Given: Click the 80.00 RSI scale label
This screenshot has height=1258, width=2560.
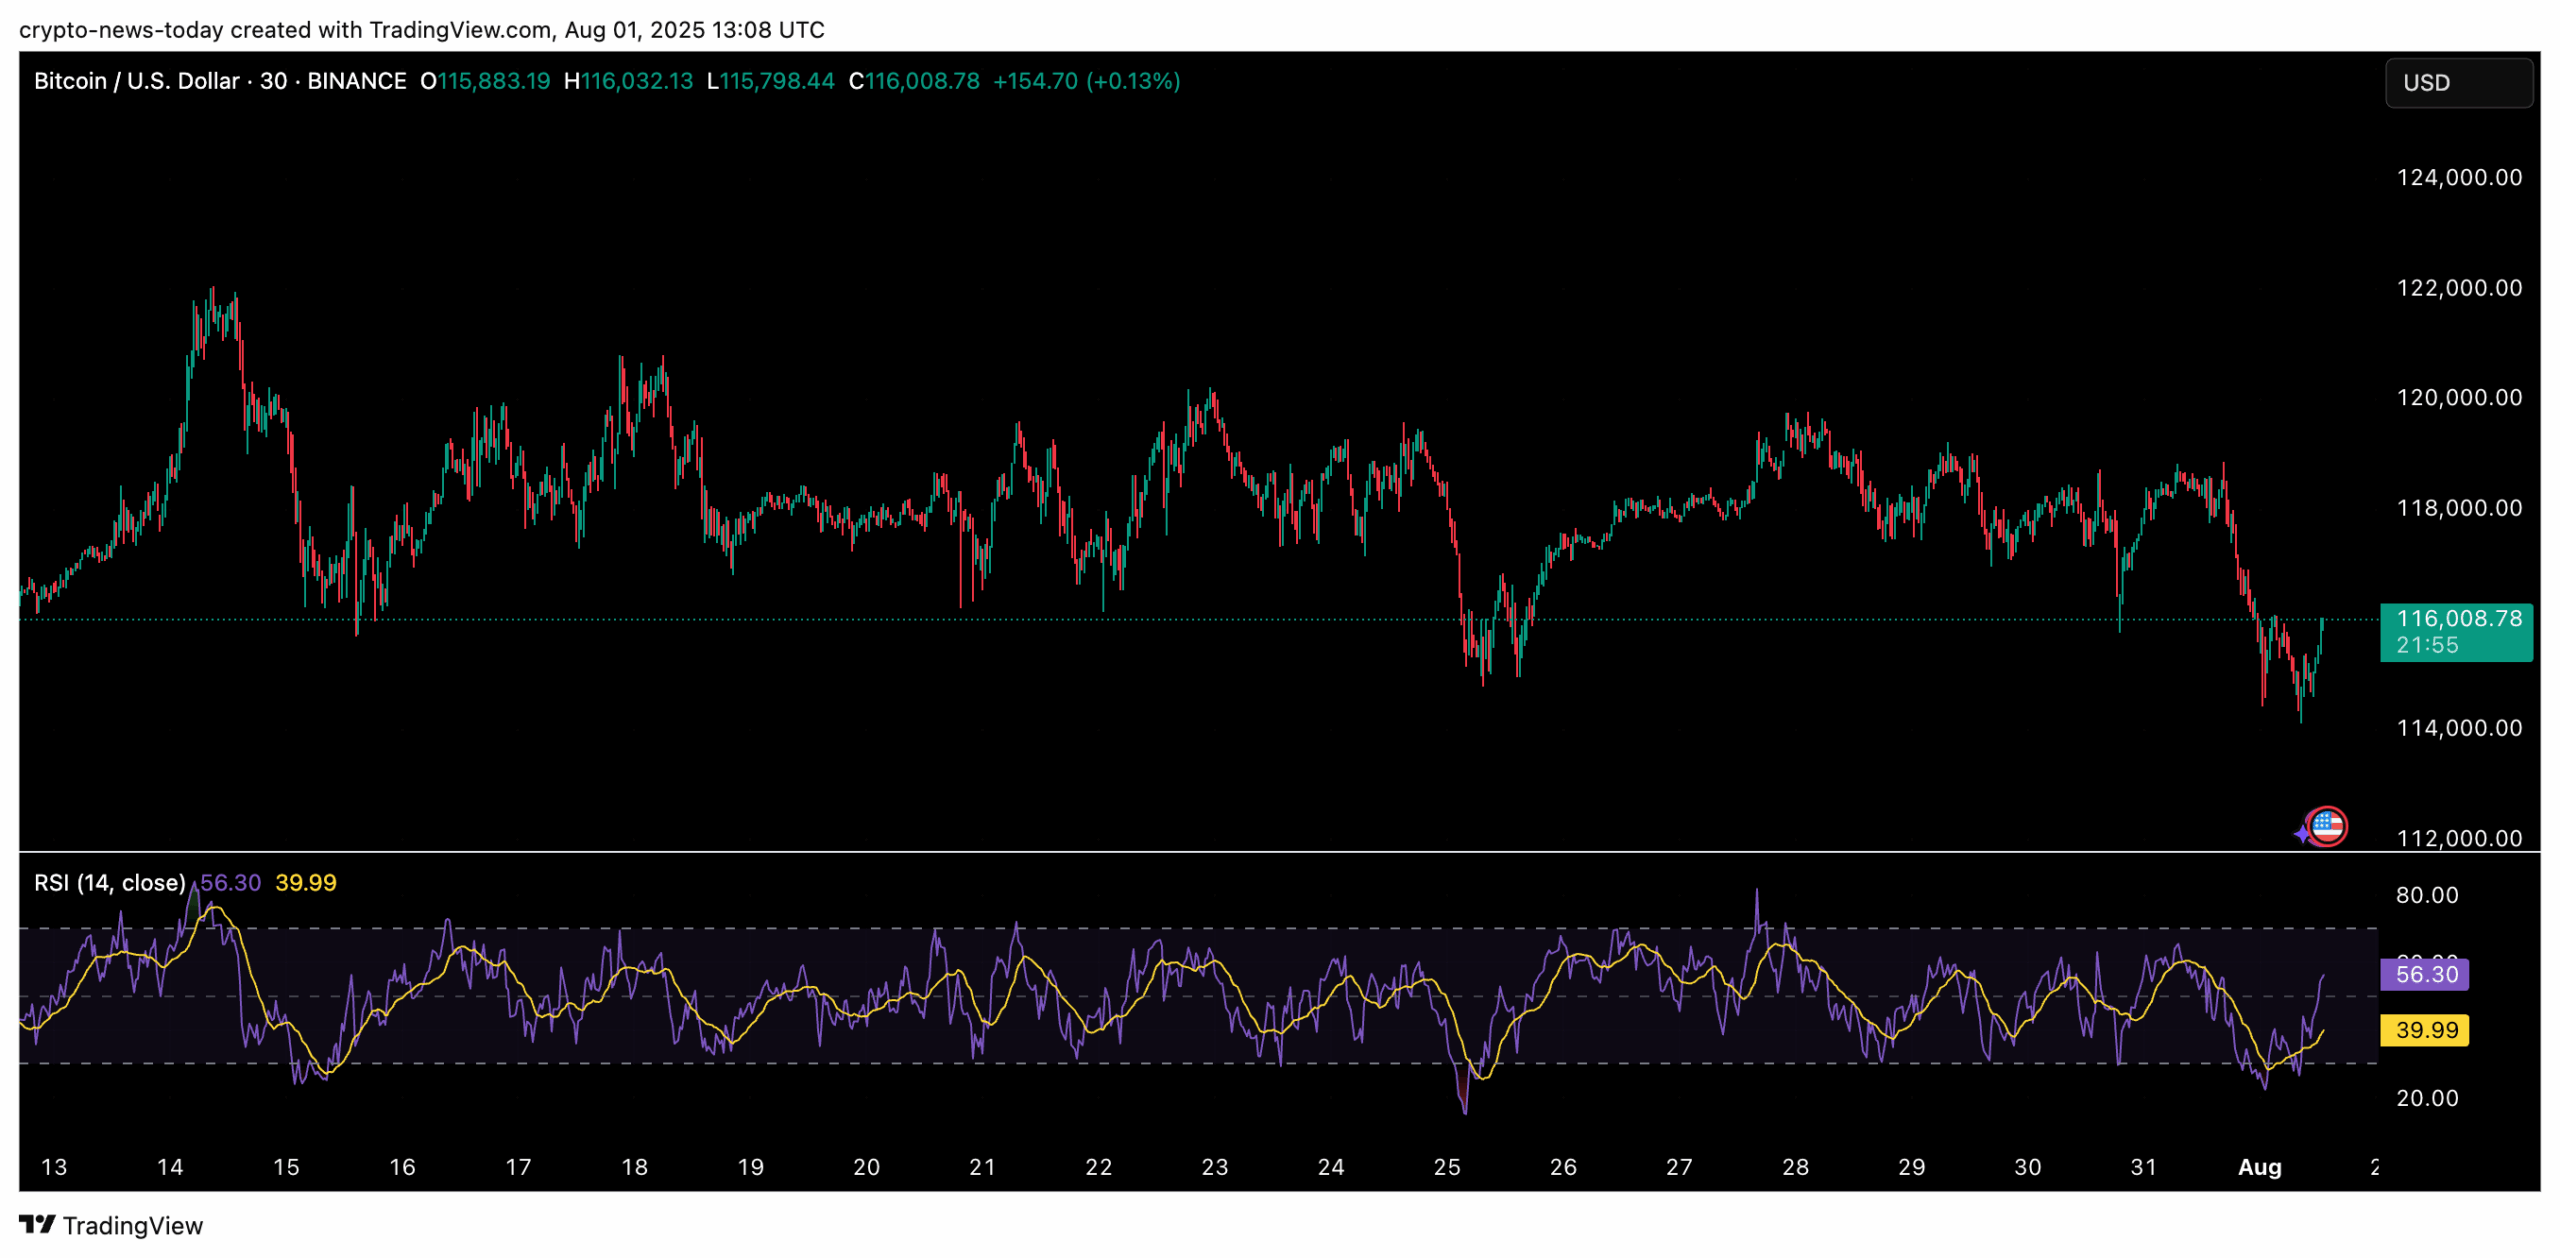Looking at the screenshot, I should [2426, 895].
